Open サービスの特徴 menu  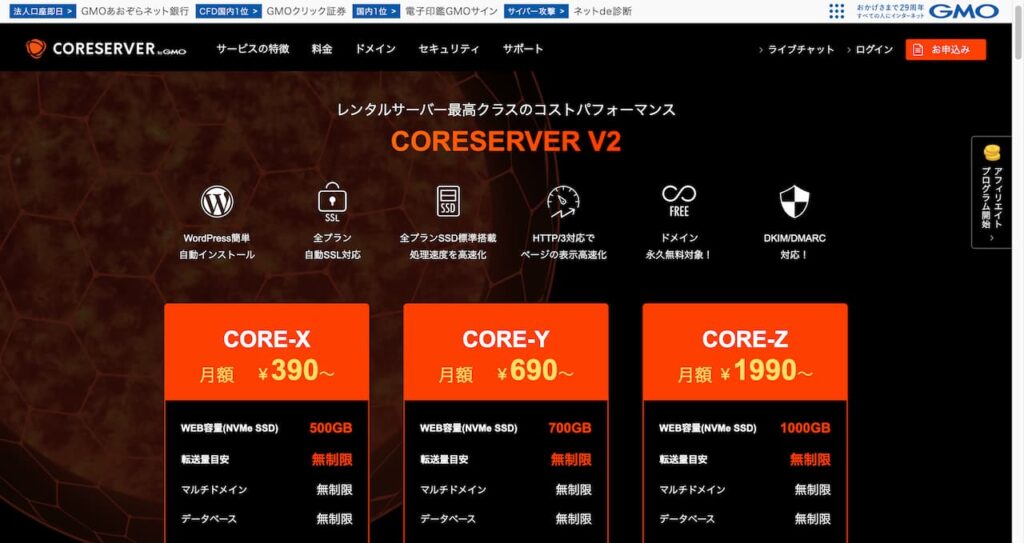[253, 49]
